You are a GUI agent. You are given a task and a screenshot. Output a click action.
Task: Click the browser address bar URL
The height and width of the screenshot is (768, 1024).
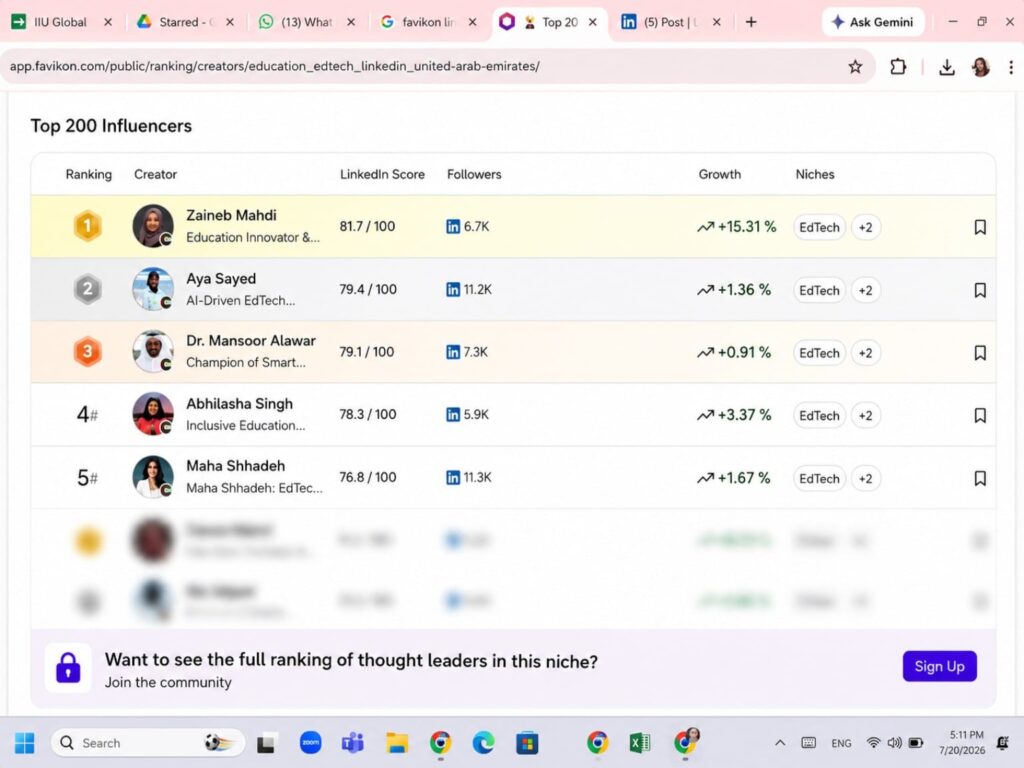[x=274, y=66]
